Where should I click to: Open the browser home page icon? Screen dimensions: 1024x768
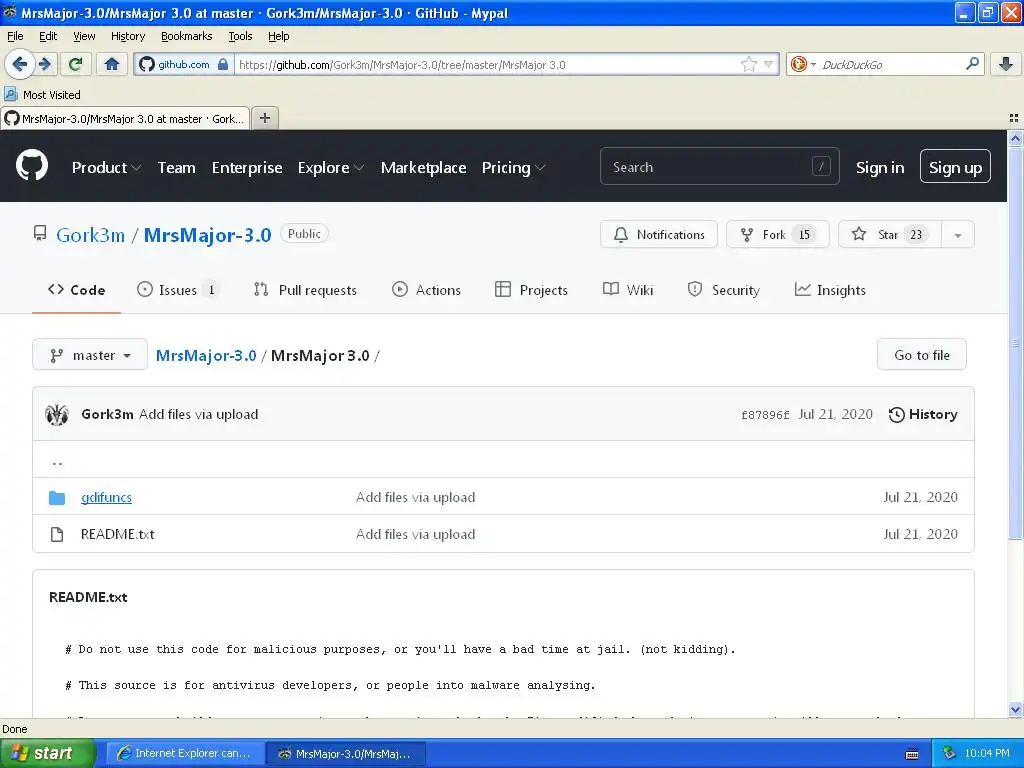pyautogui.click(x=112, y=64)
